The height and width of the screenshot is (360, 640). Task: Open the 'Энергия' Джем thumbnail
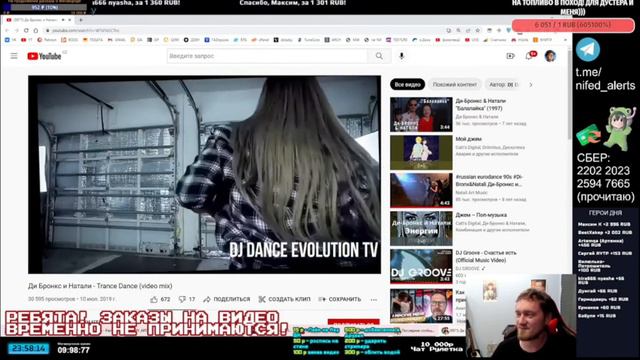[x=421, y=229]
